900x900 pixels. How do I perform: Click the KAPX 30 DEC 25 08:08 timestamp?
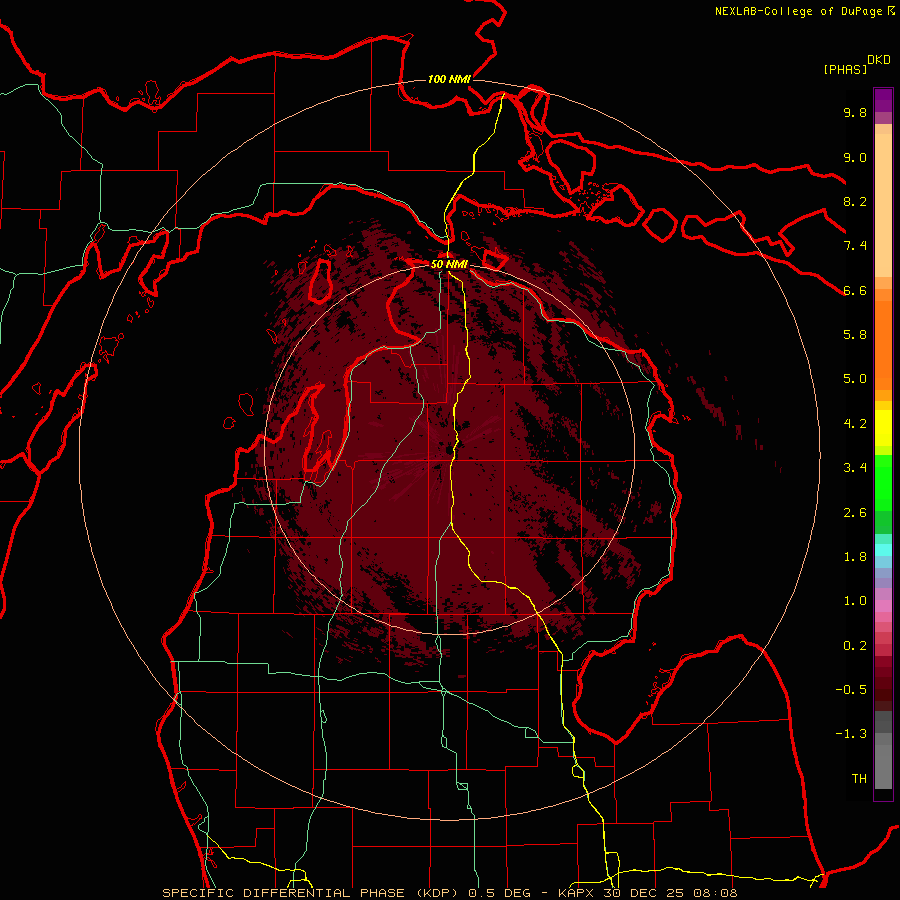[x=648, y=893]
